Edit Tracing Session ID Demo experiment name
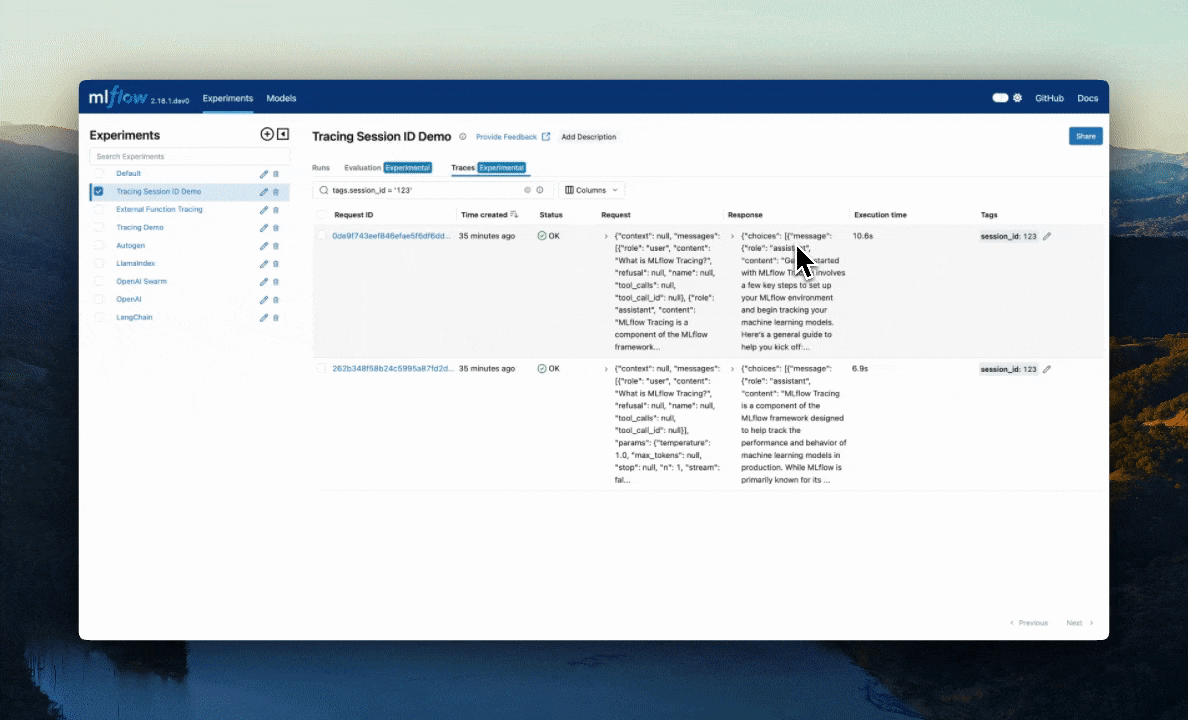Image resolution: width=1188 pixels, height=720 pixels. 264,193
